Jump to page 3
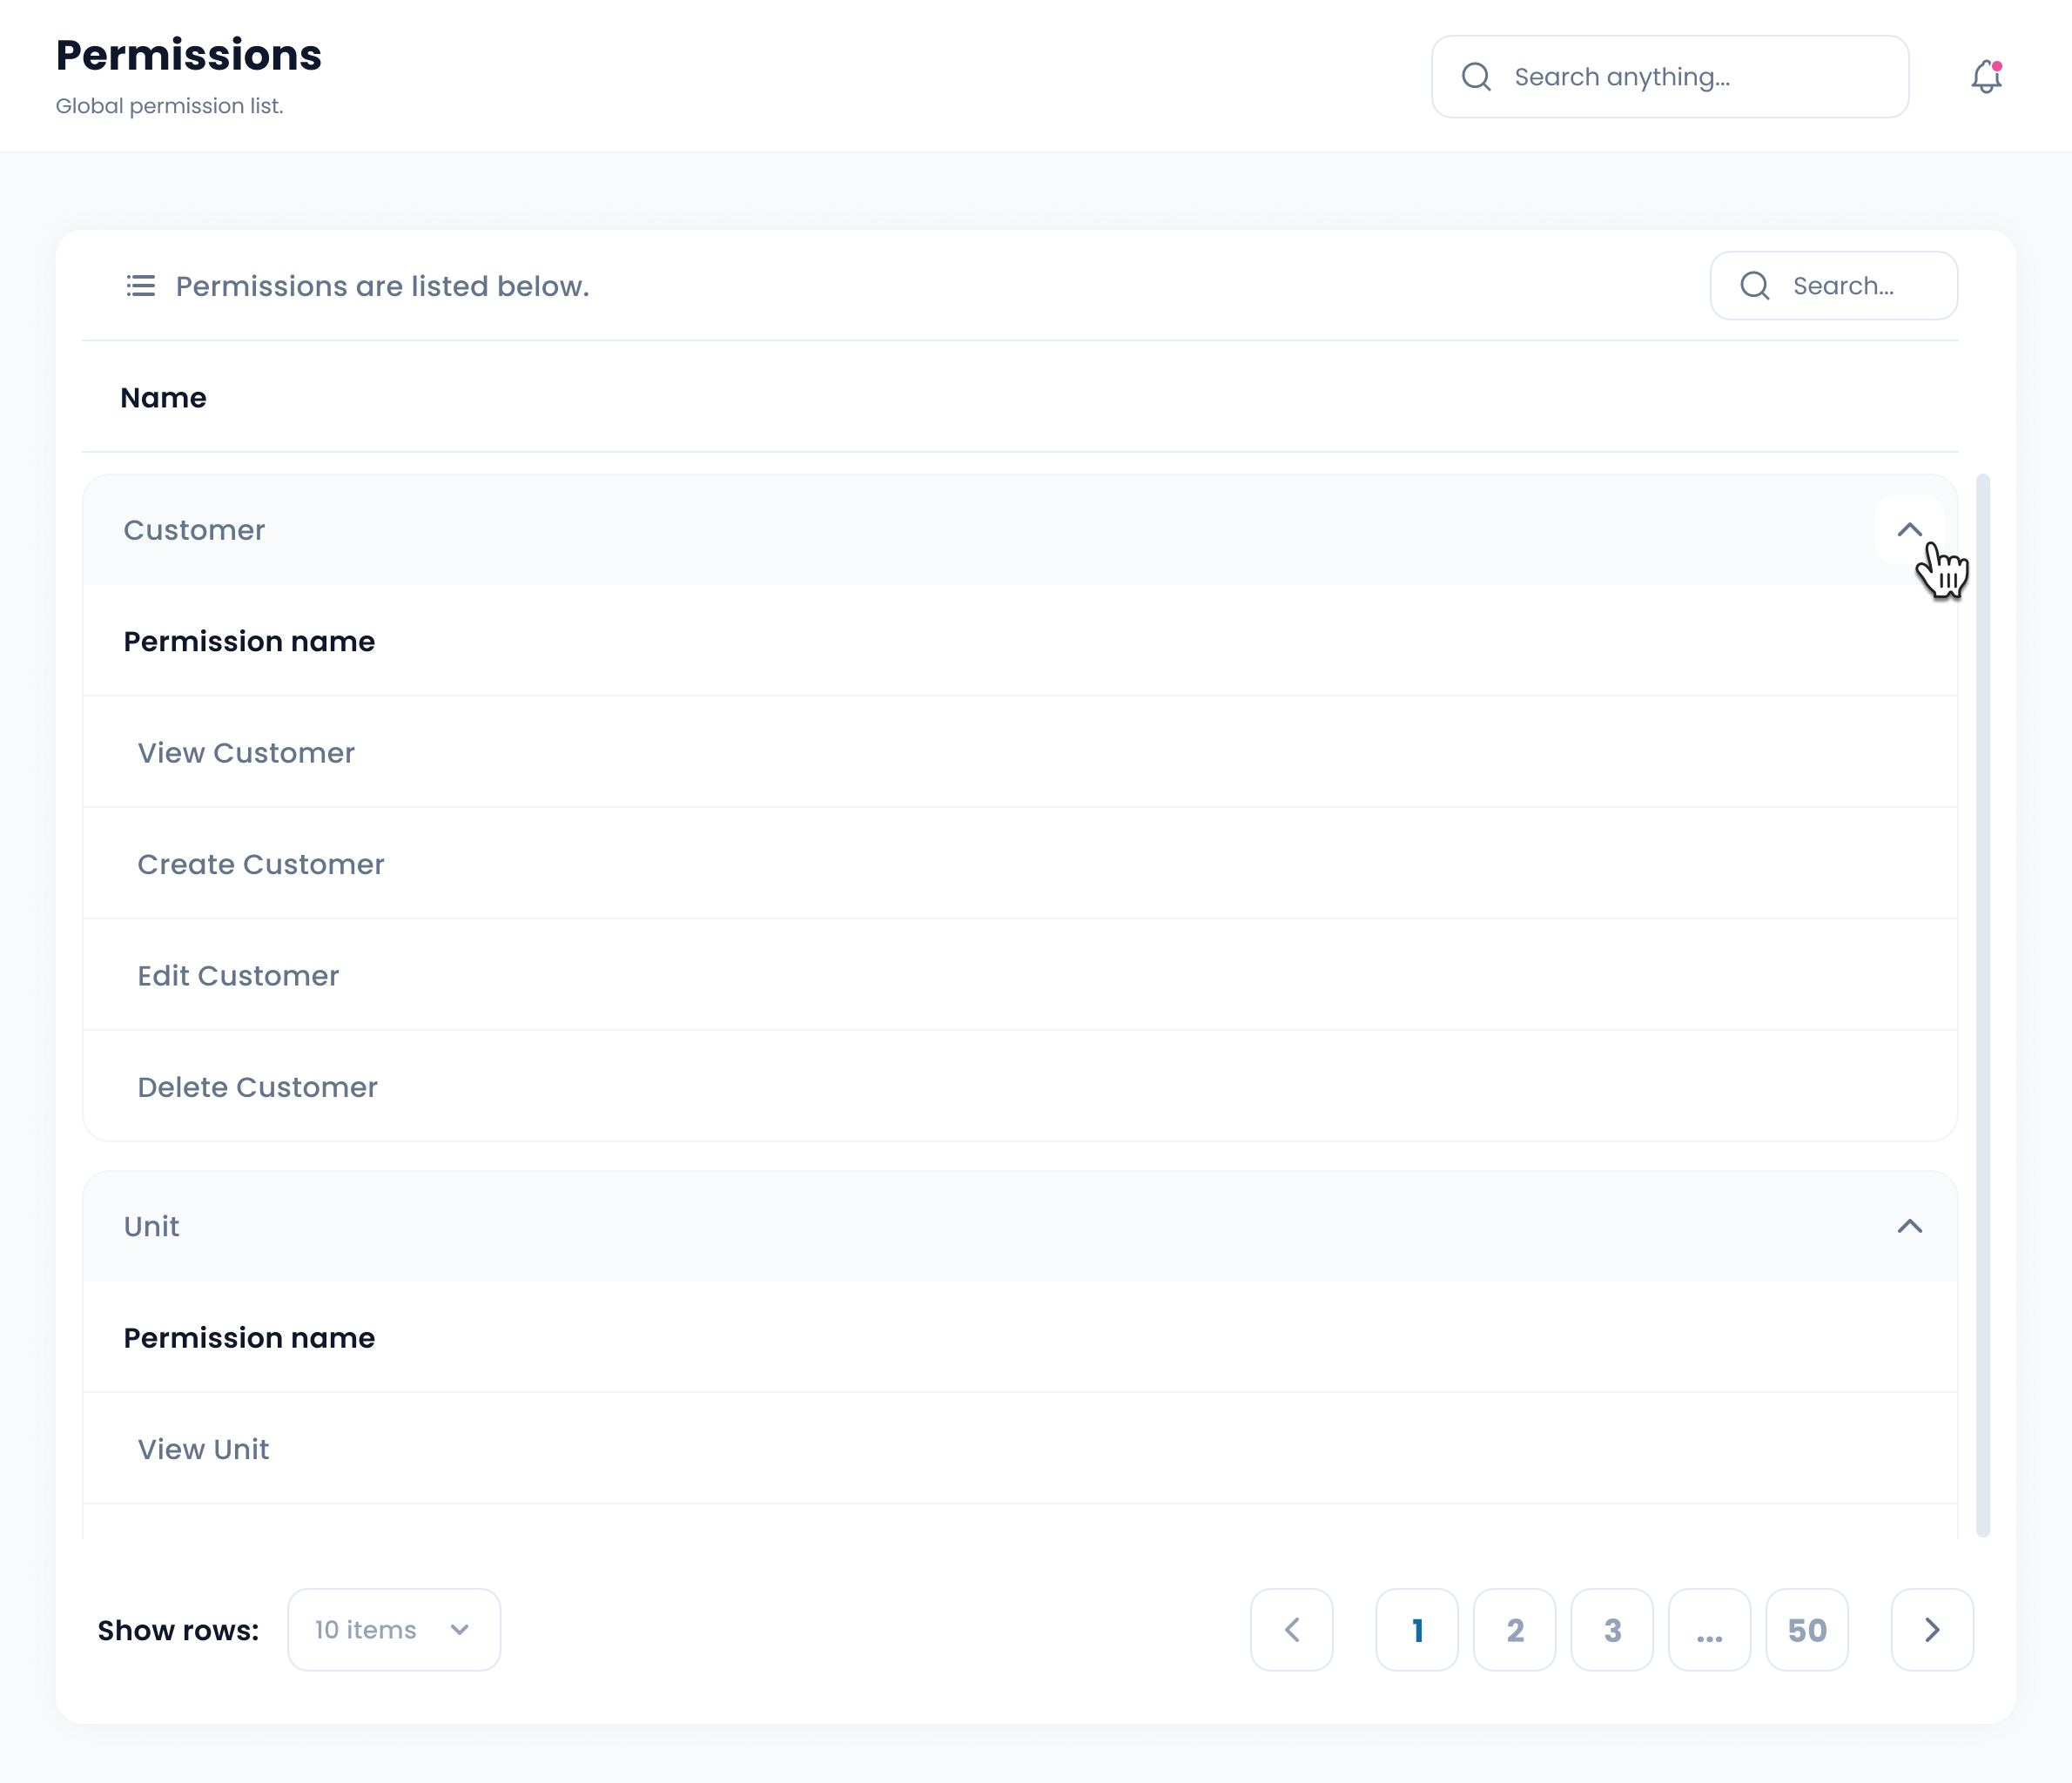This screenshot has width=2072, height=1783. click(x=1612, y=1630)
